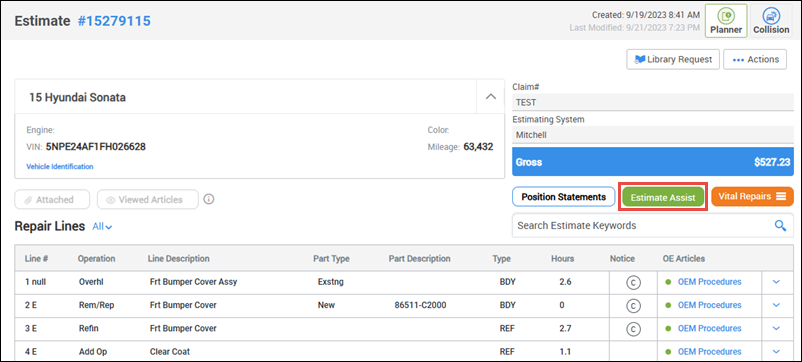This screenshot has height=362, width=802.
Task: Click the notice C icon for line 3 E
Action: click(633, 329)
